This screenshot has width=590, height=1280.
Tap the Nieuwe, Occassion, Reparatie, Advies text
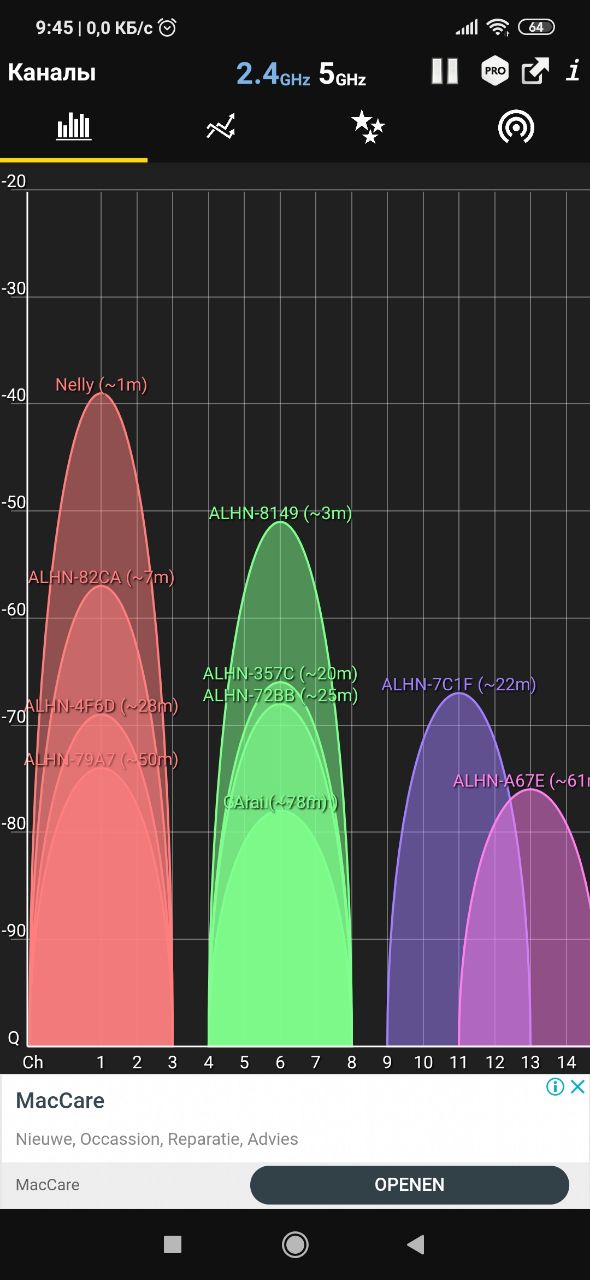157,1139
